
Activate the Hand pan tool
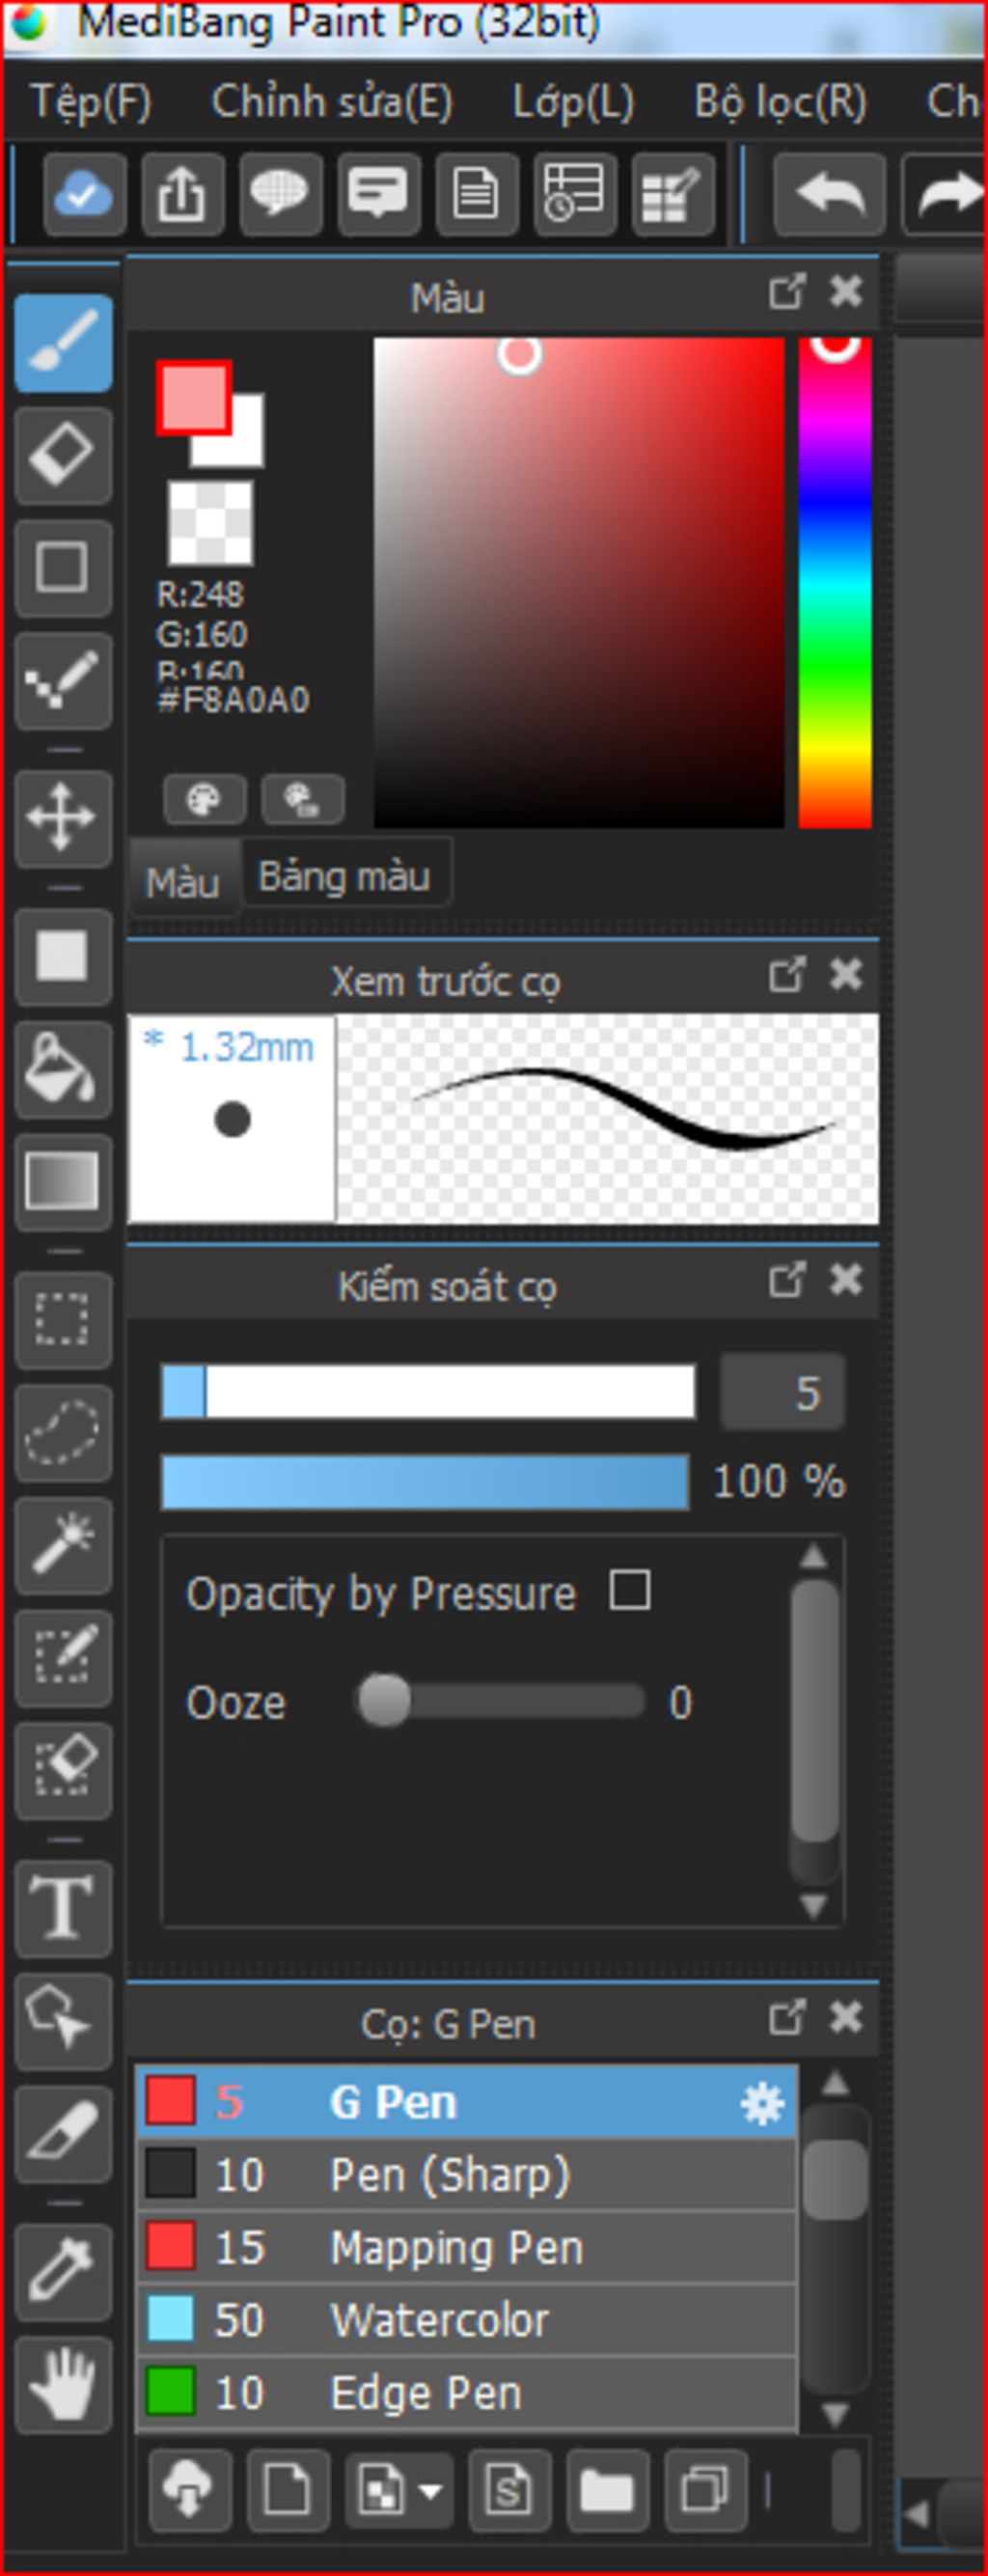(x=63, y=2385)
